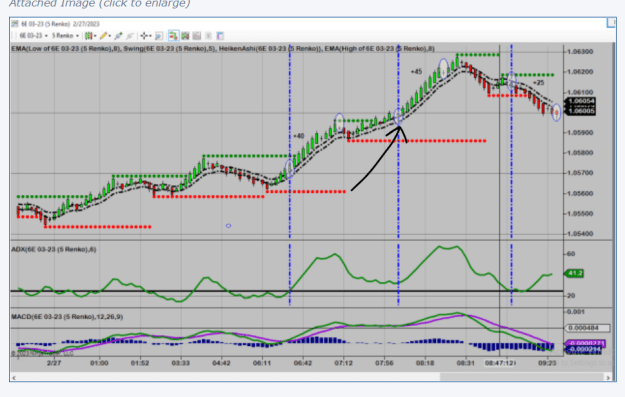Viewport: 625px width, 397px height.
Task: Click the 08:18 time axis label
Action: (x=425, y=363)
